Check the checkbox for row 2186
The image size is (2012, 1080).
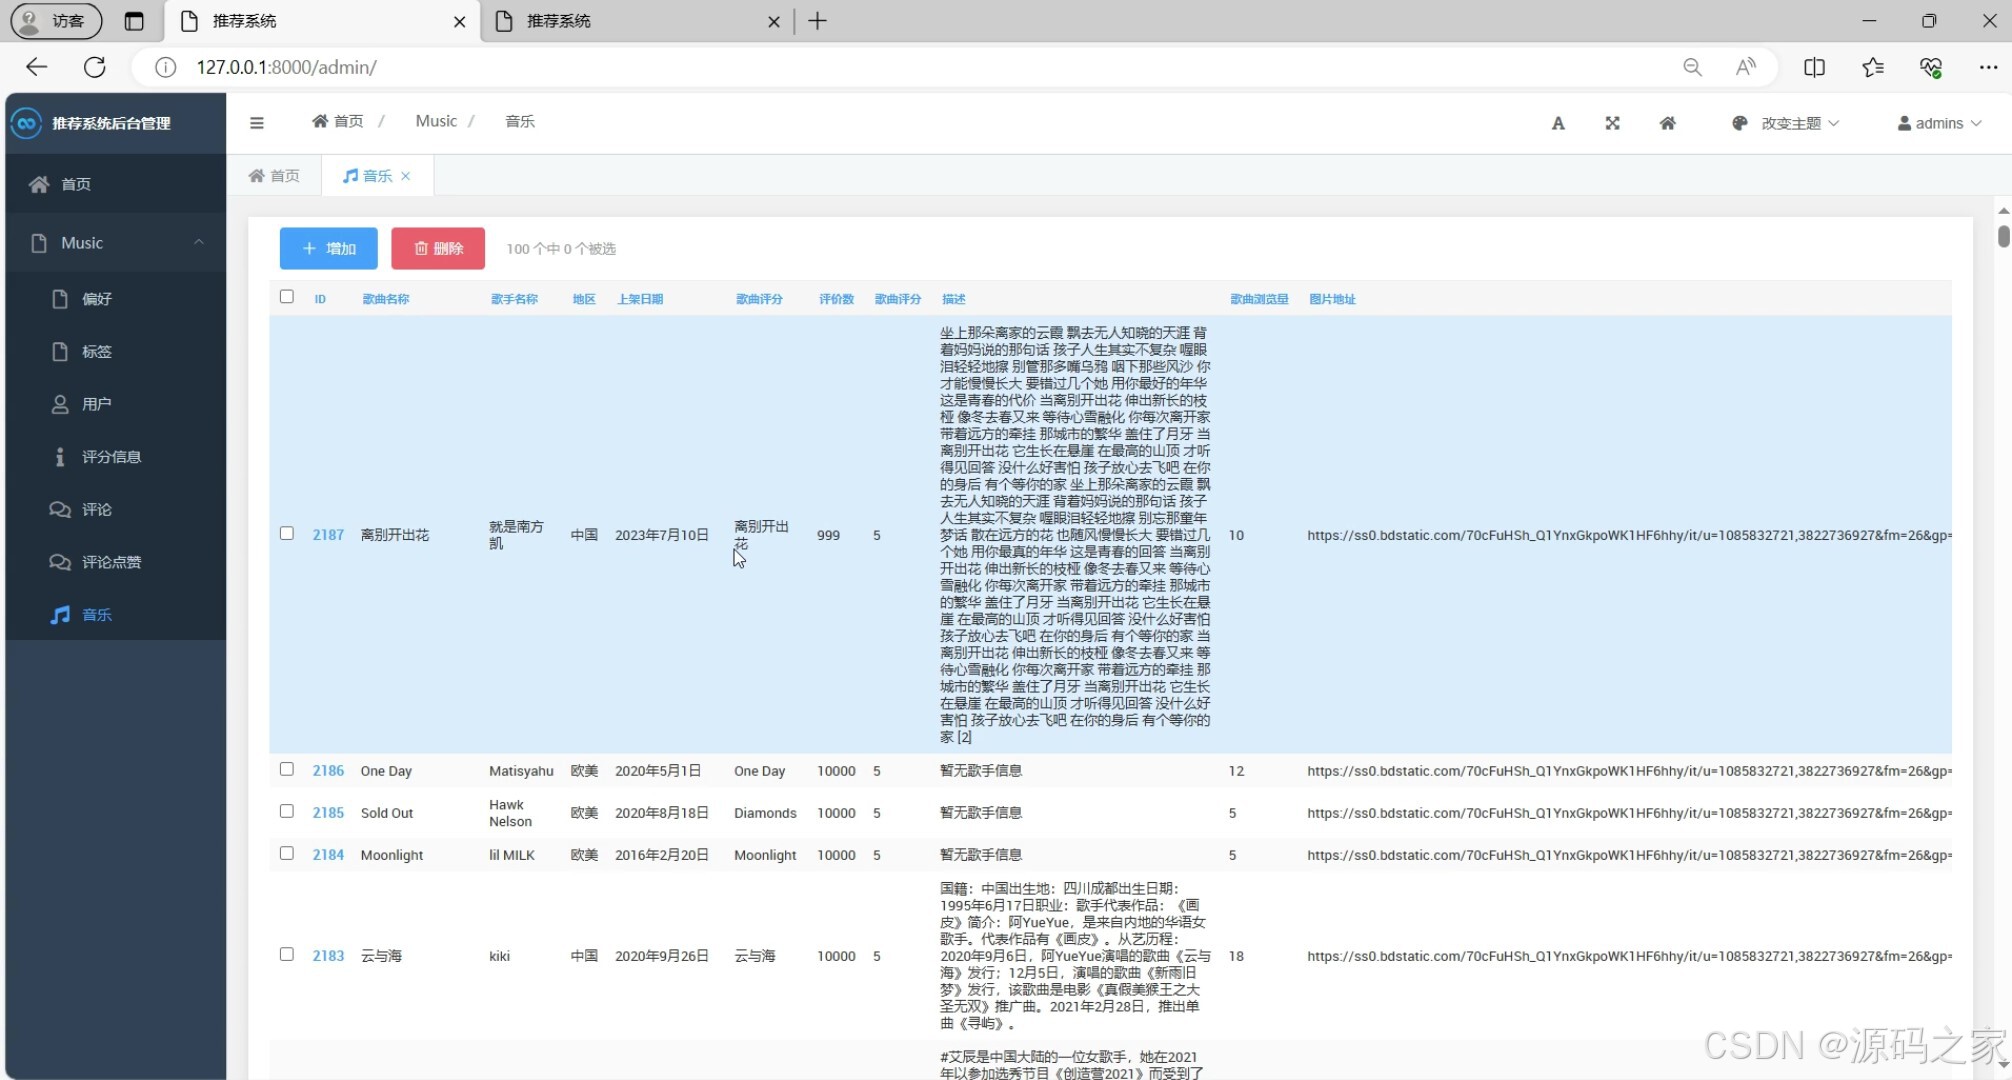point(287,769)
